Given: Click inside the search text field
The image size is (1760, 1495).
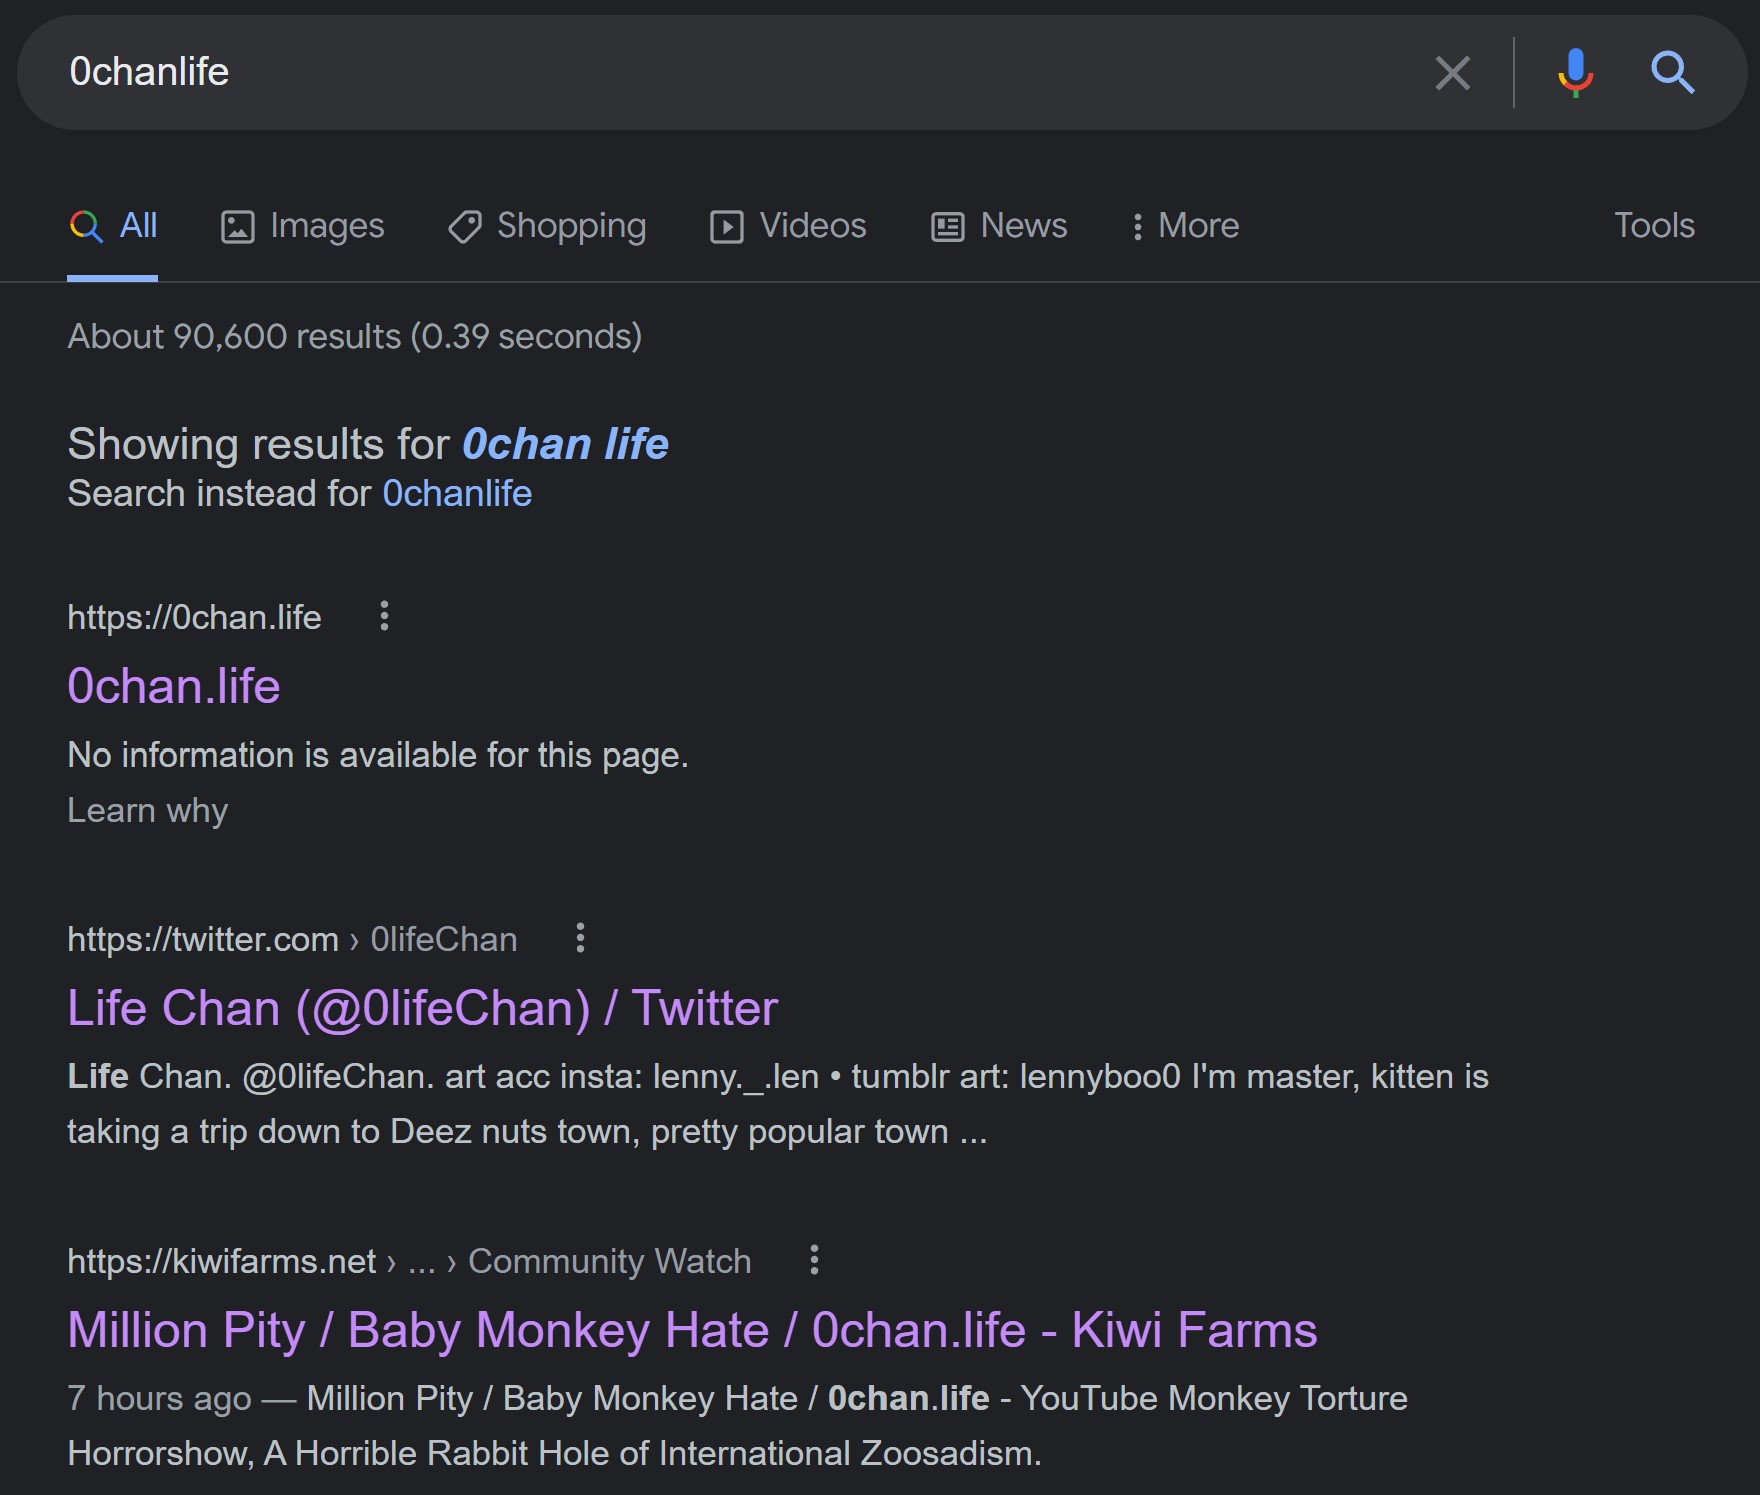Looking at the screenshot, I should tap(700, 73).
